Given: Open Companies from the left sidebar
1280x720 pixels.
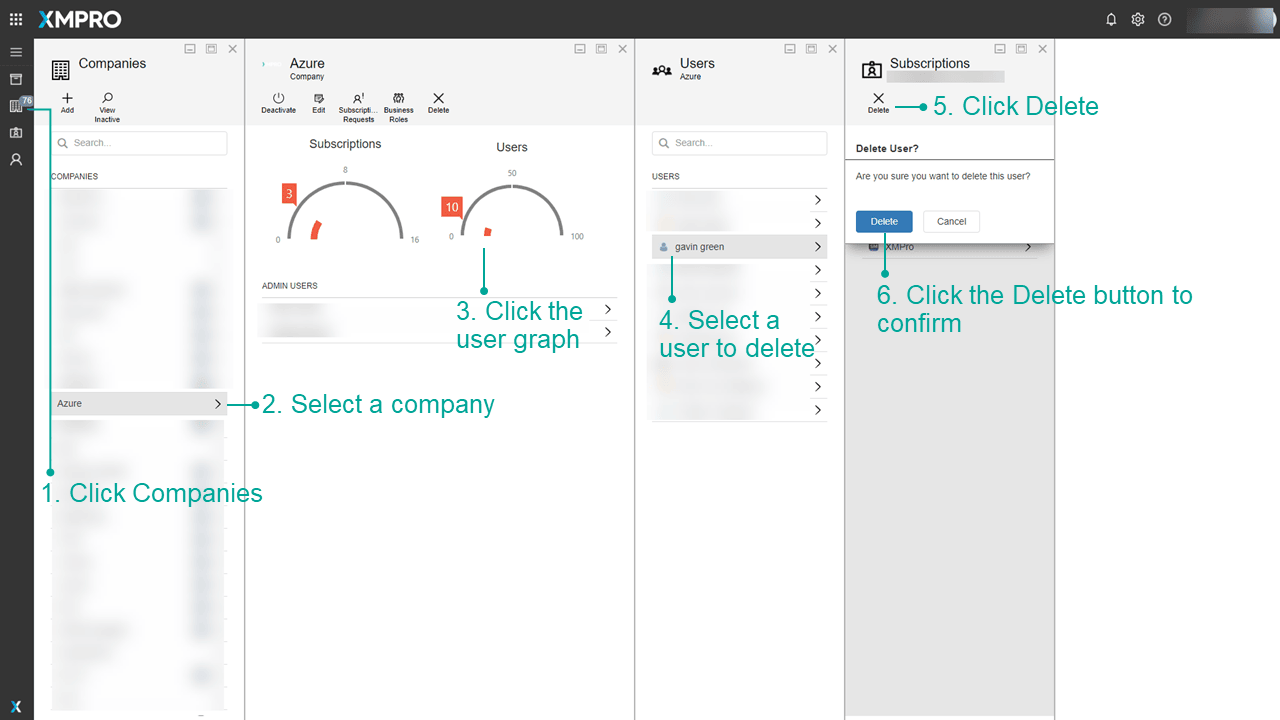Looking at the screenshot, I should (x=16, y=106).
